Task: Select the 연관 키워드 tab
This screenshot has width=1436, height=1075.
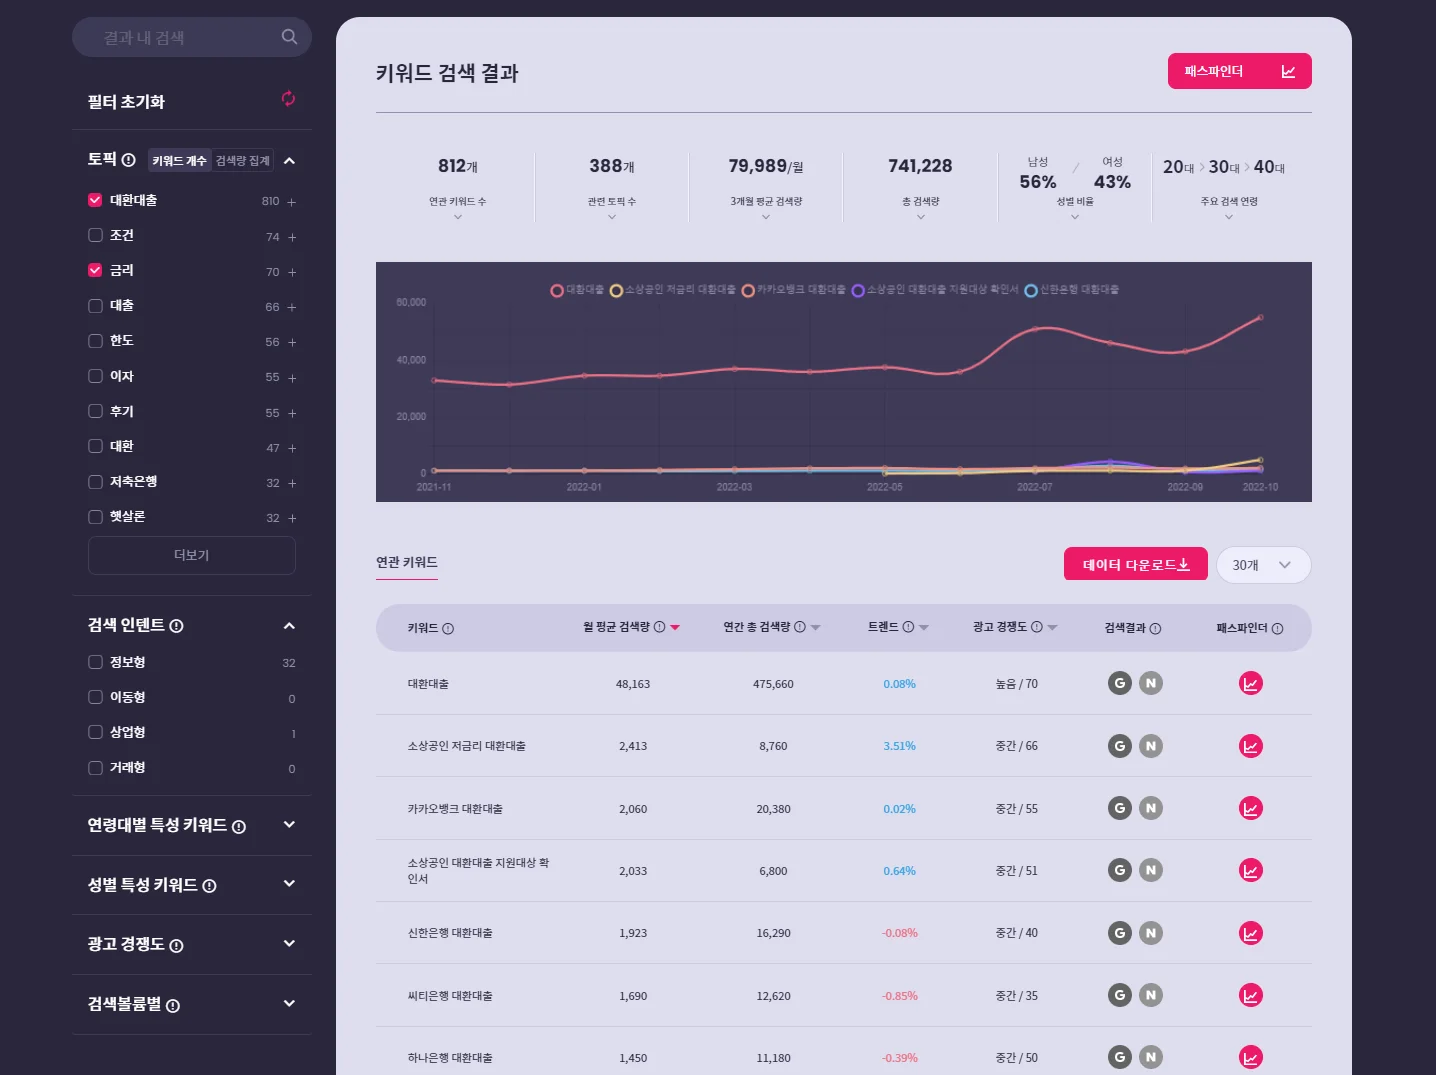Action: click(406, 563)
